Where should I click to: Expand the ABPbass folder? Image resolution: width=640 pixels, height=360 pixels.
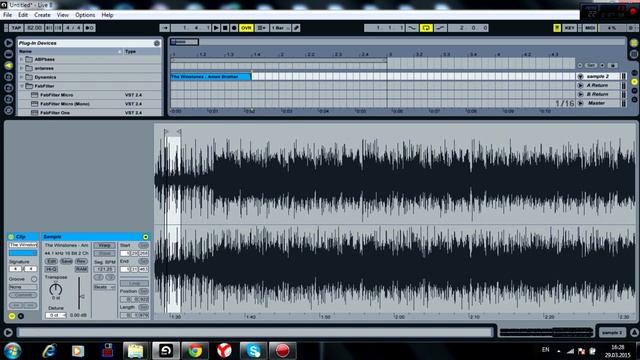click(x=21, y=59)
